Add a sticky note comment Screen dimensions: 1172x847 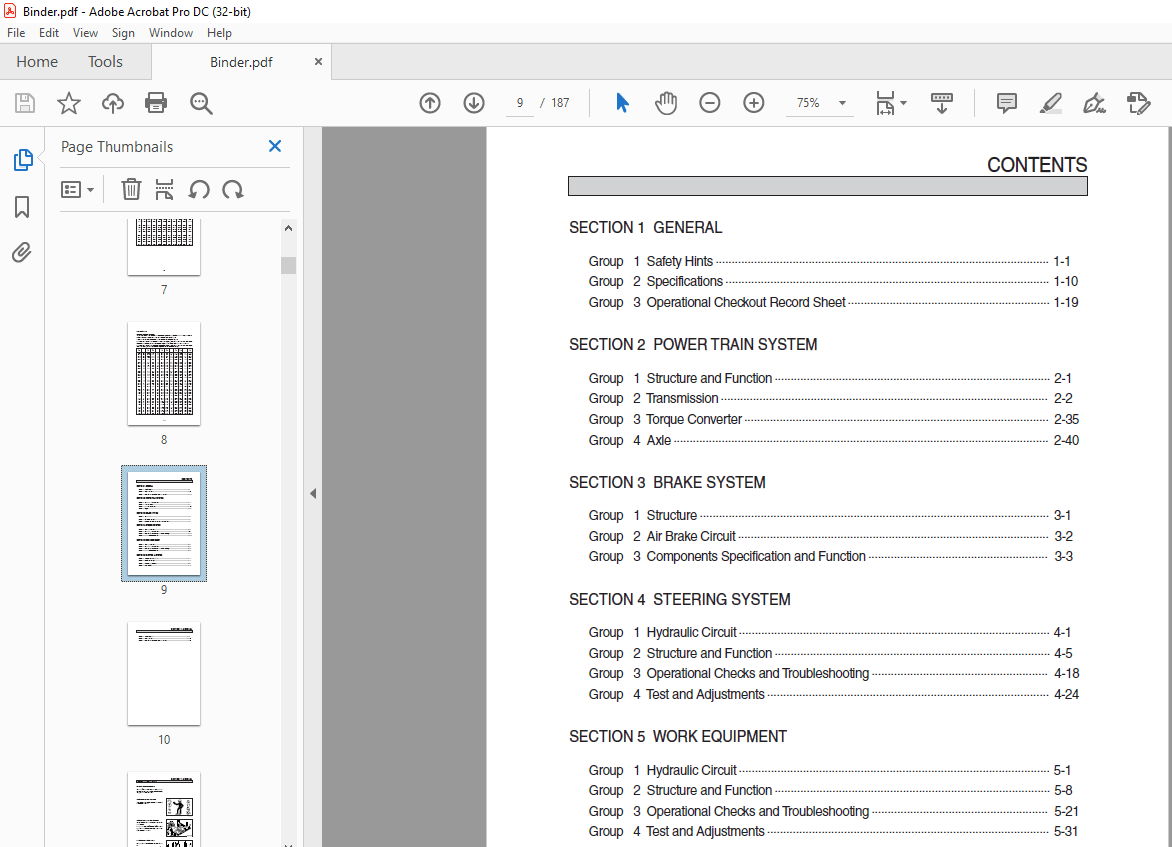1007,103
